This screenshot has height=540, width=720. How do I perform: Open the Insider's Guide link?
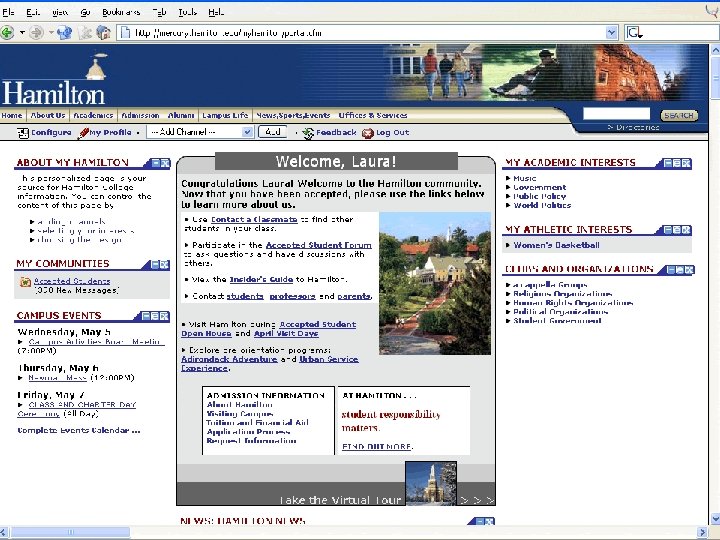click(x=261, y=279)
